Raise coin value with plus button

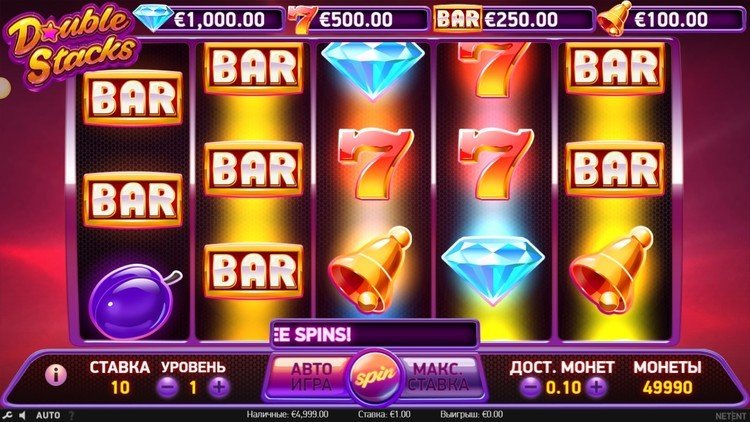(596, 387)
